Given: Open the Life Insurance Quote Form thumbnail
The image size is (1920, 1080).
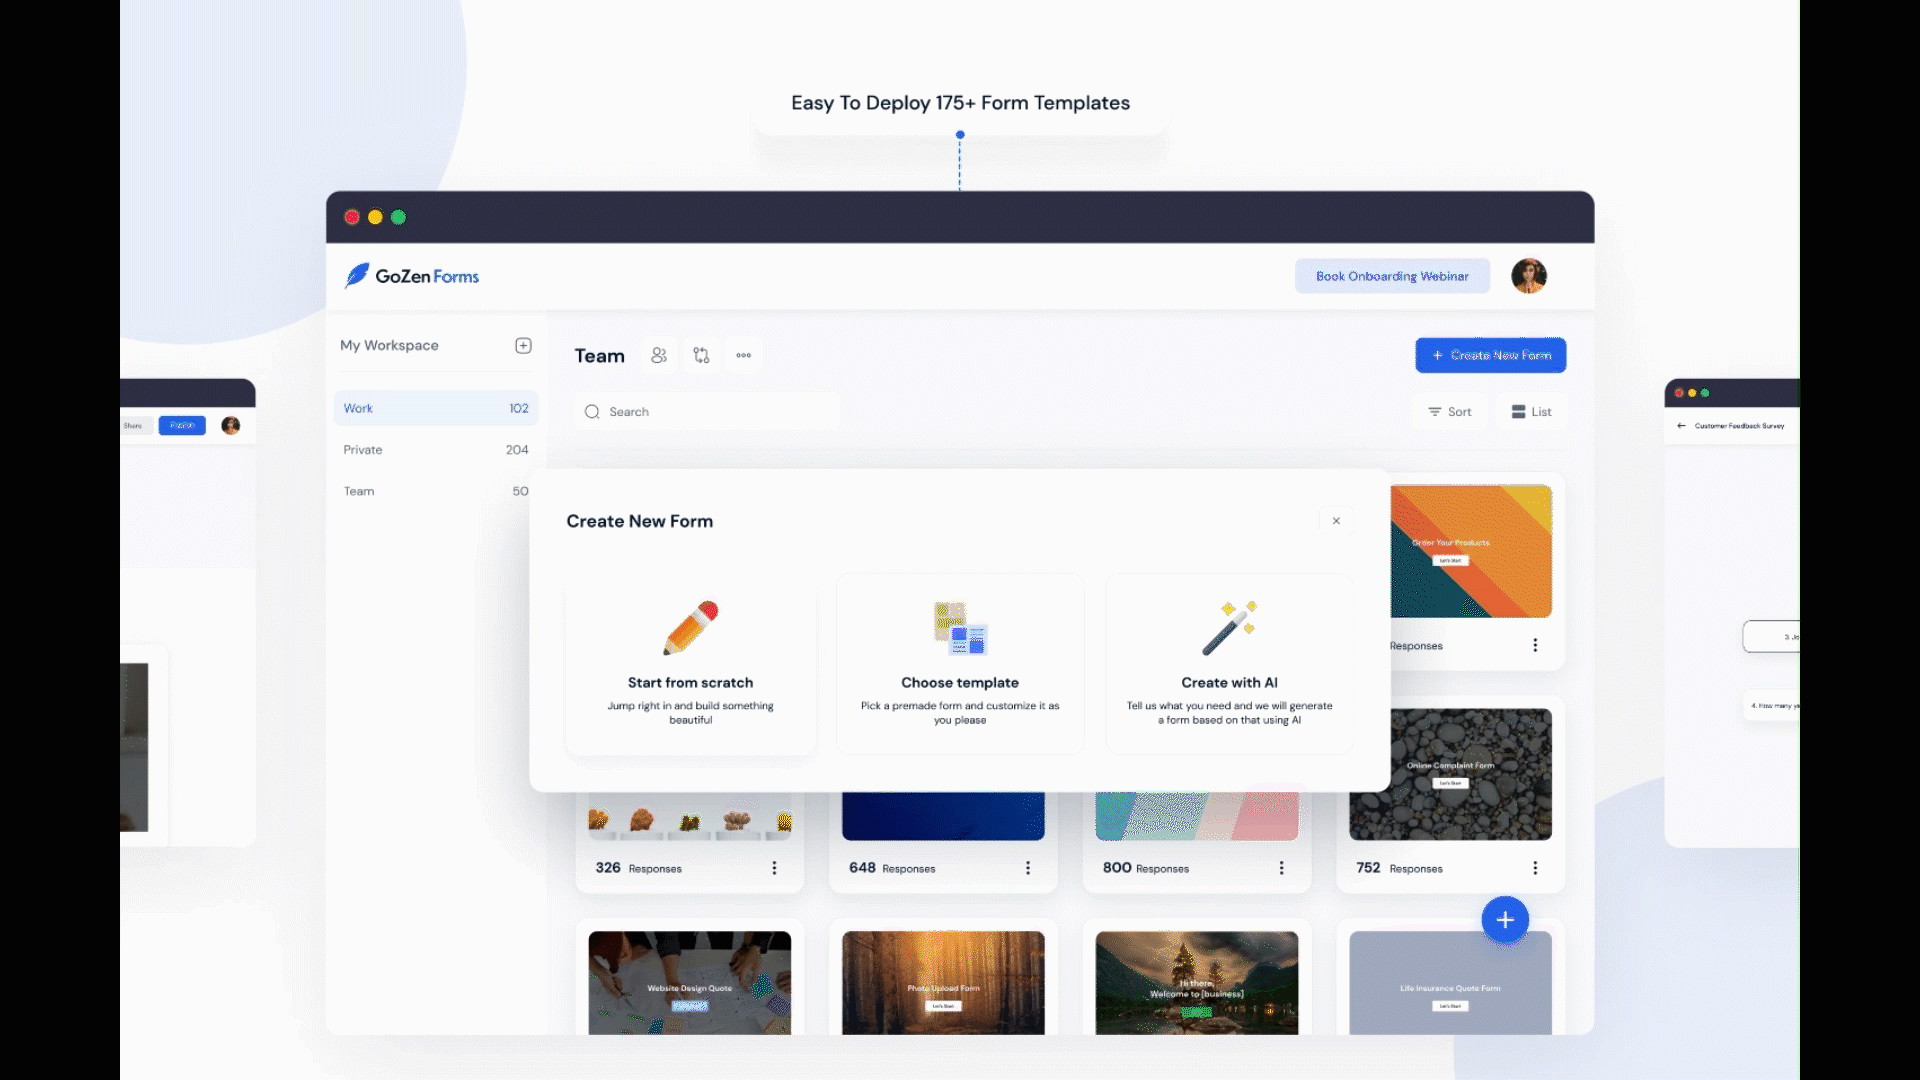Looking at the screenshot, I should pos(1450,983).
